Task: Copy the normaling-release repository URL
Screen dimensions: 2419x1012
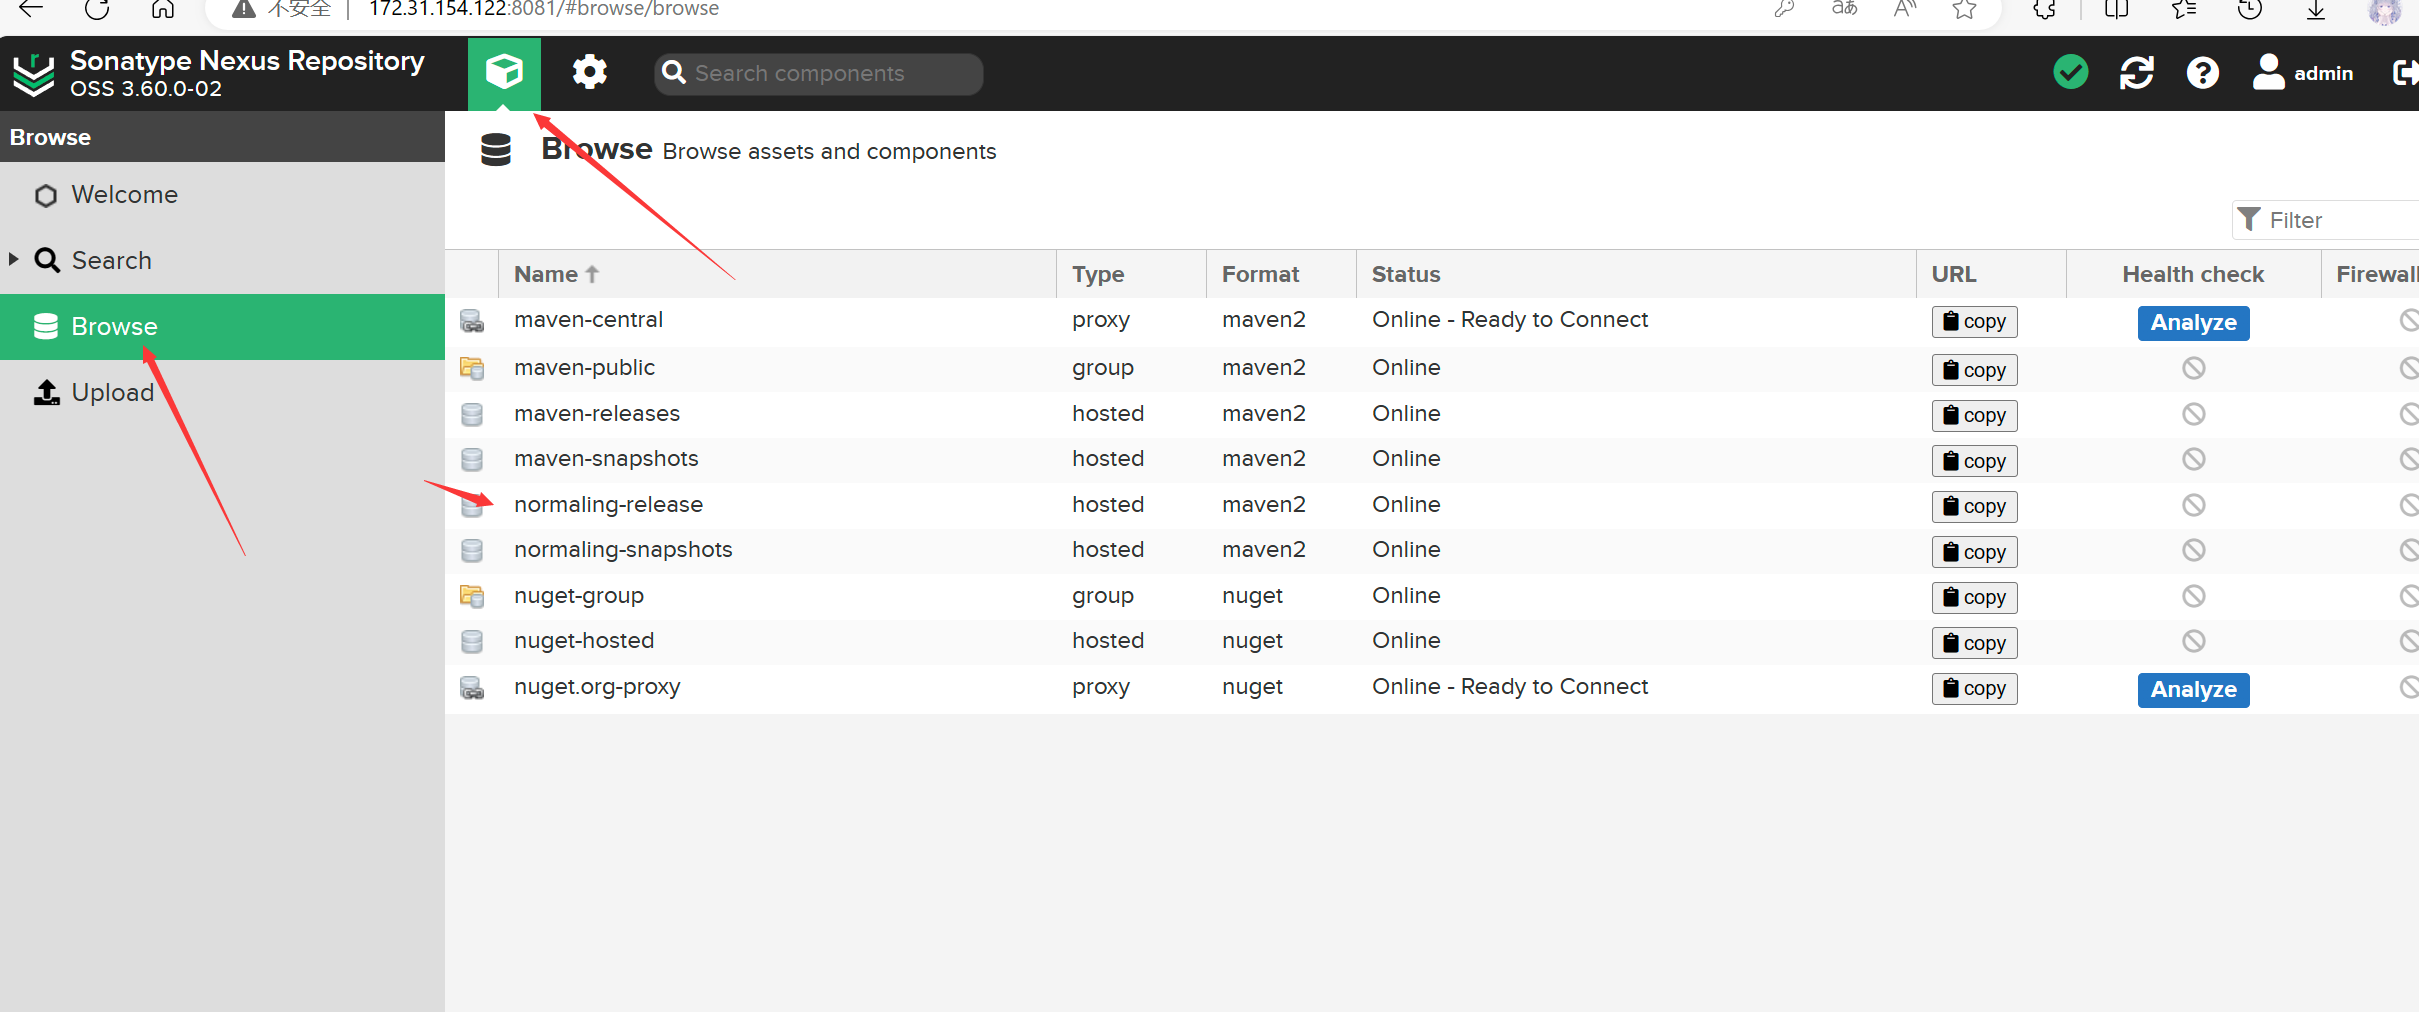Action: (1974, 507)
